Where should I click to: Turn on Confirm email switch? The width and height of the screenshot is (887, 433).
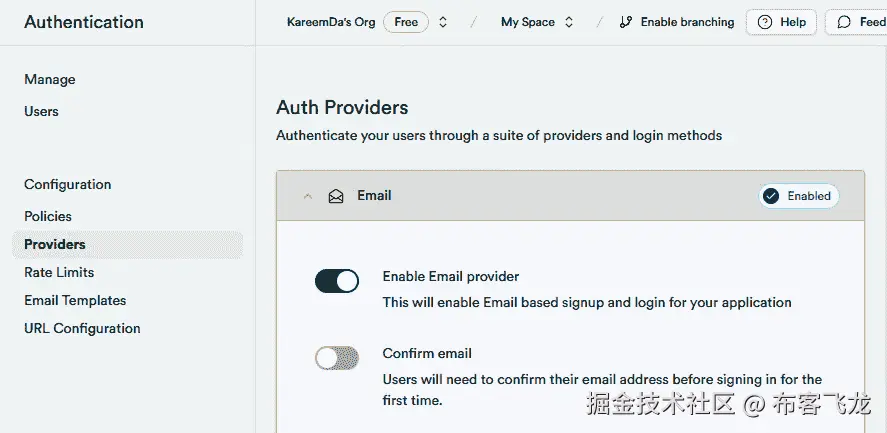tap(337, 358)
